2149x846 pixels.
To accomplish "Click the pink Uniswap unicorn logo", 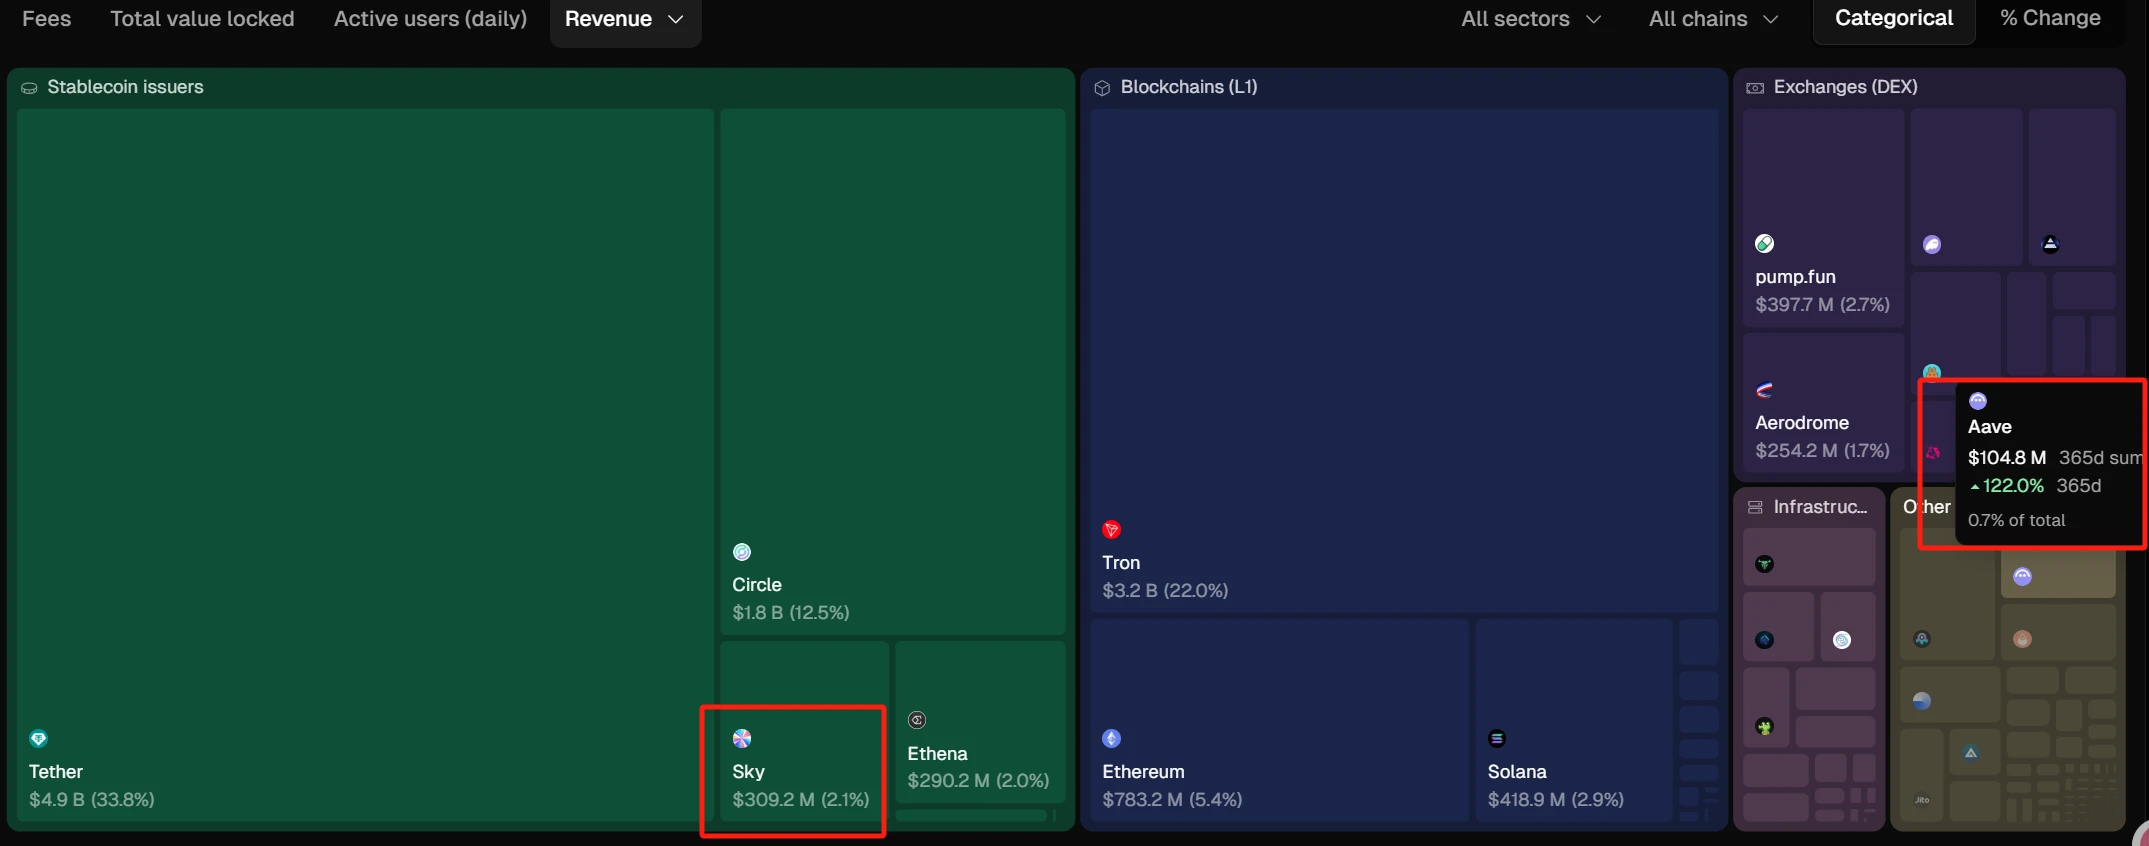I will (1933, 452).
